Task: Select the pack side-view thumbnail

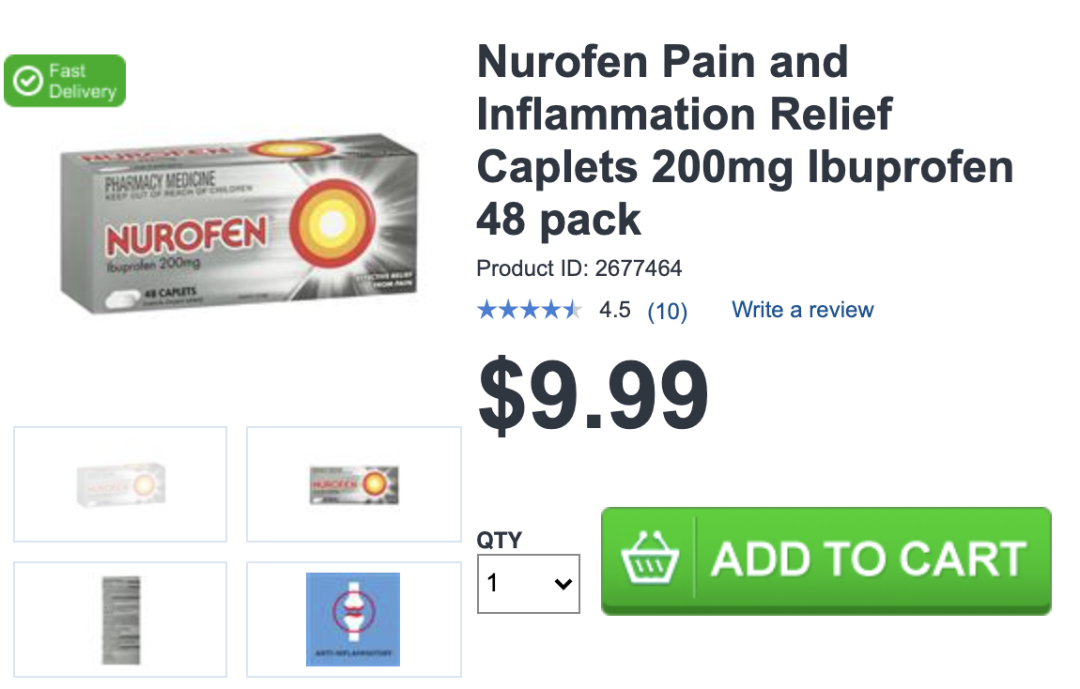Action: tap(121, 620)
